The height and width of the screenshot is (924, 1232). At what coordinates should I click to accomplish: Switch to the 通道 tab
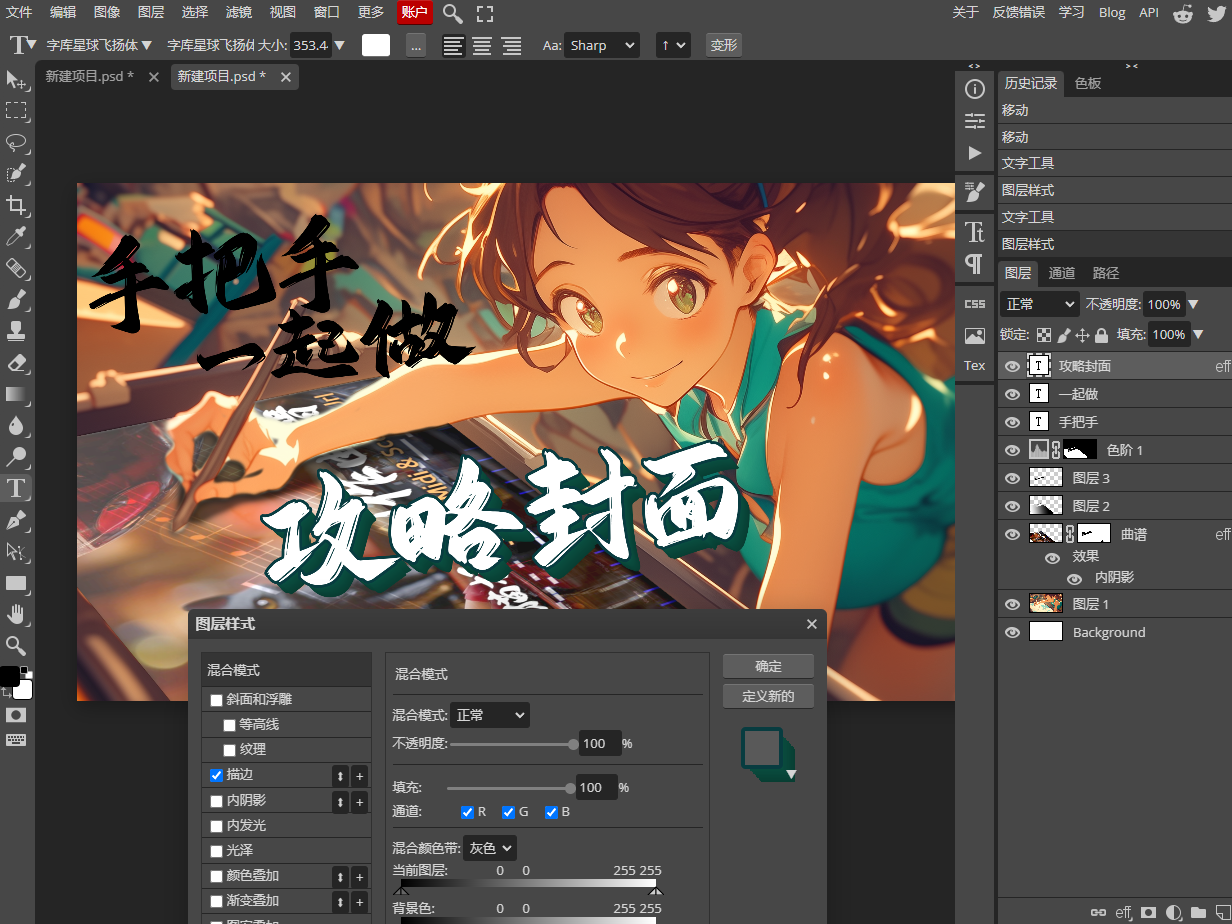(1062, 273)
